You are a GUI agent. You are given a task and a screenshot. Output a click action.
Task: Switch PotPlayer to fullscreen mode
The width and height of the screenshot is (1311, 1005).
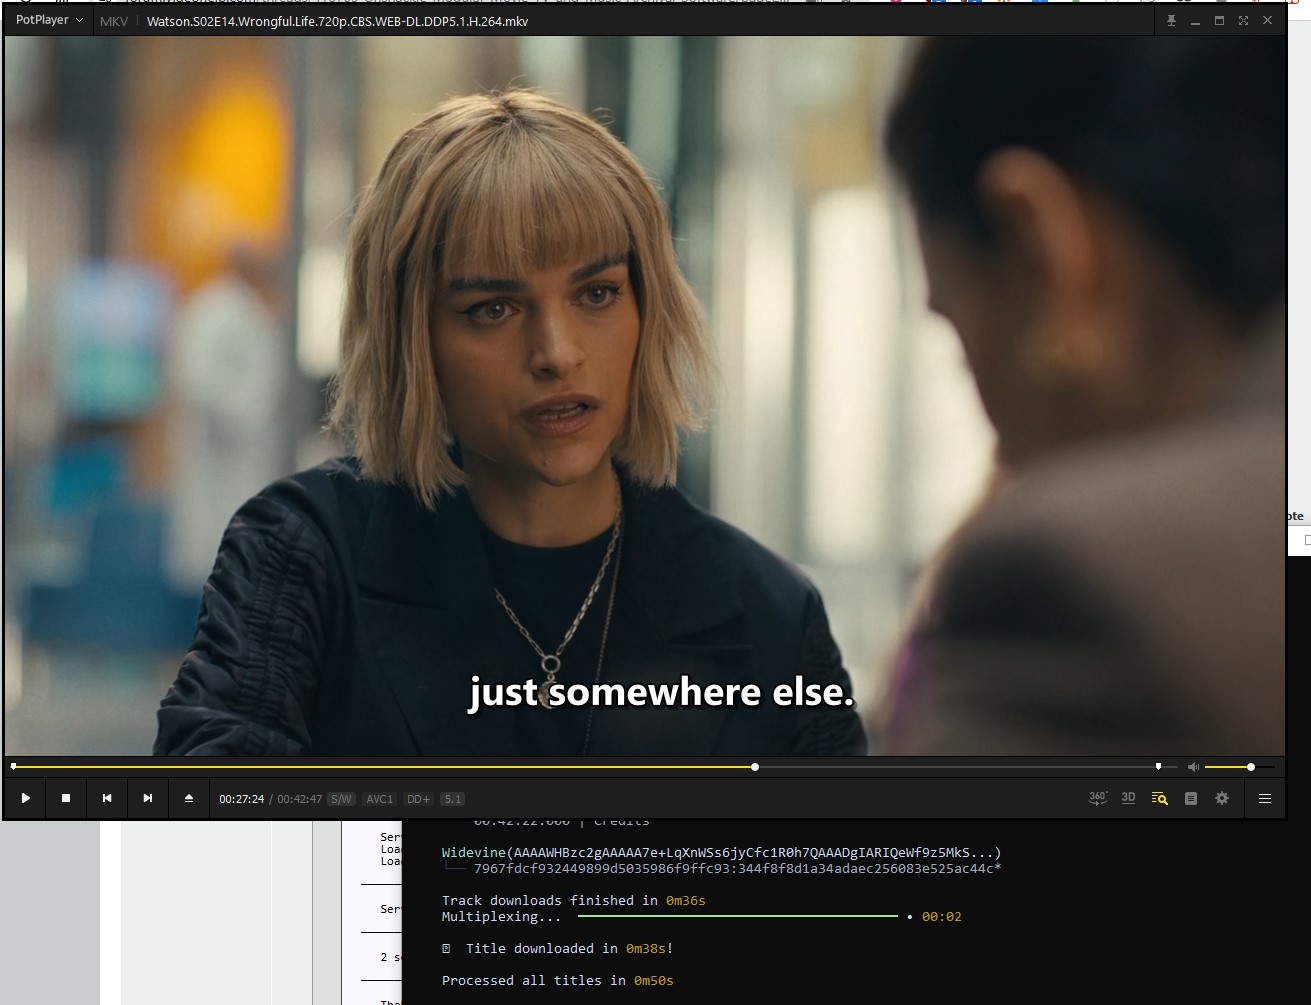click(1243, 21)
